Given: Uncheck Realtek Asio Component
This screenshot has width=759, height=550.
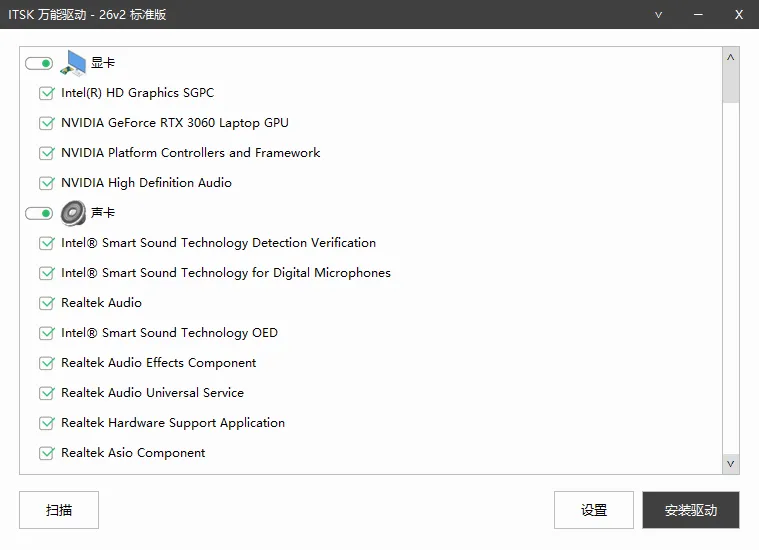Looking at the screenshot, I should 46,453.
